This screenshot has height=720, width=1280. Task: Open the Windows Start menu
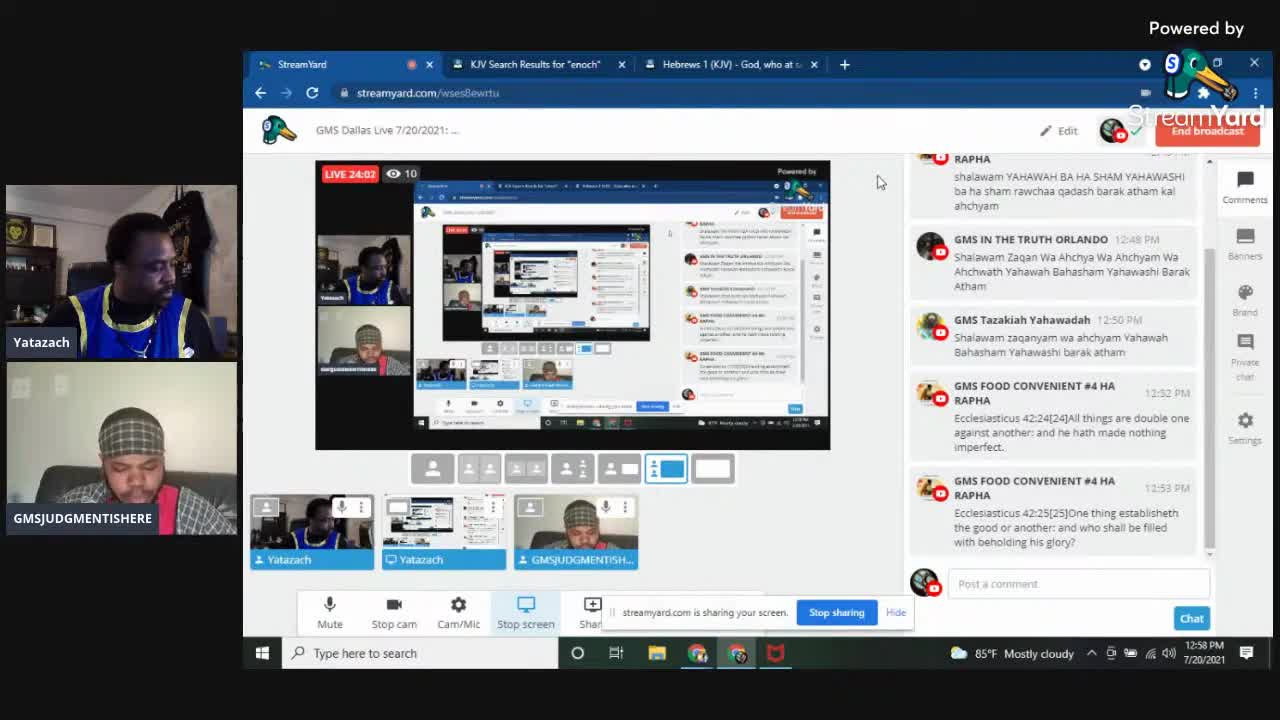click(x=262, y=653)
